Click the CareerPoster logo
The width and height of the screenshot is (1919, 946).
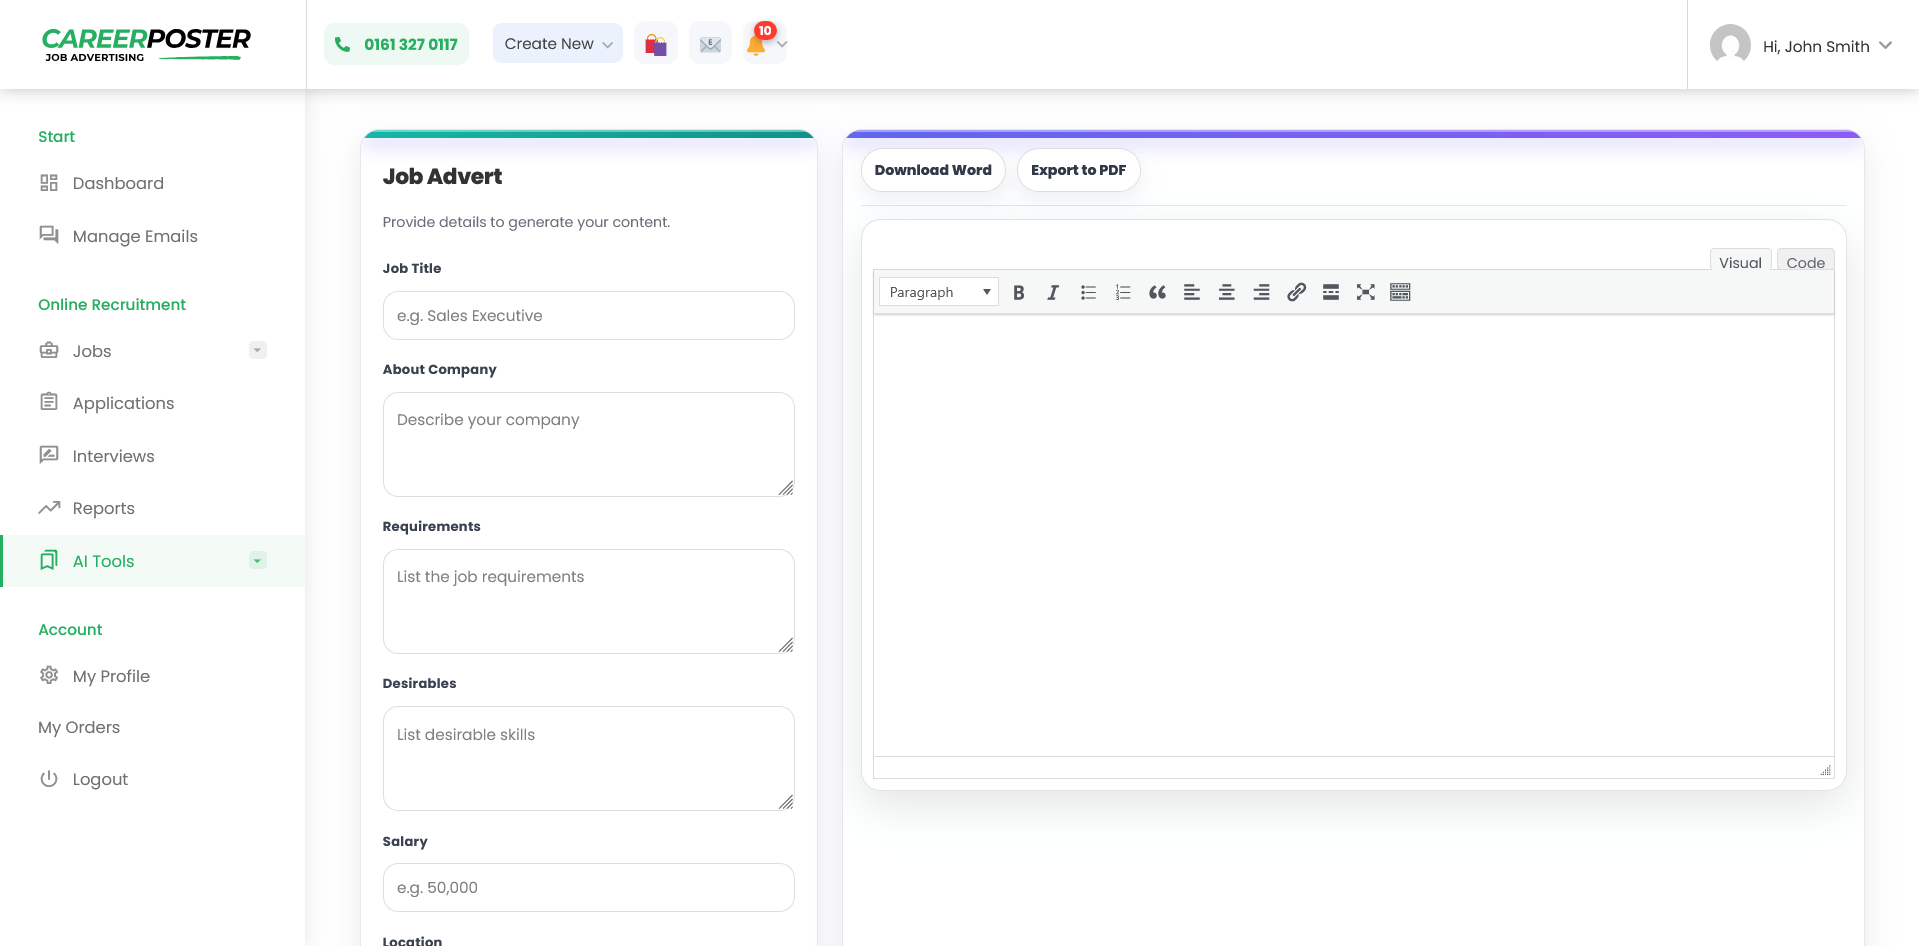(x=146, y=44)
